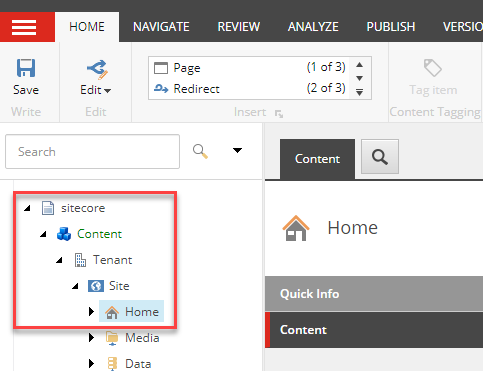This screenshot has height=371, width=483.
Task: Switch to the PUBLISH ribbon tab
Action: 391,27
